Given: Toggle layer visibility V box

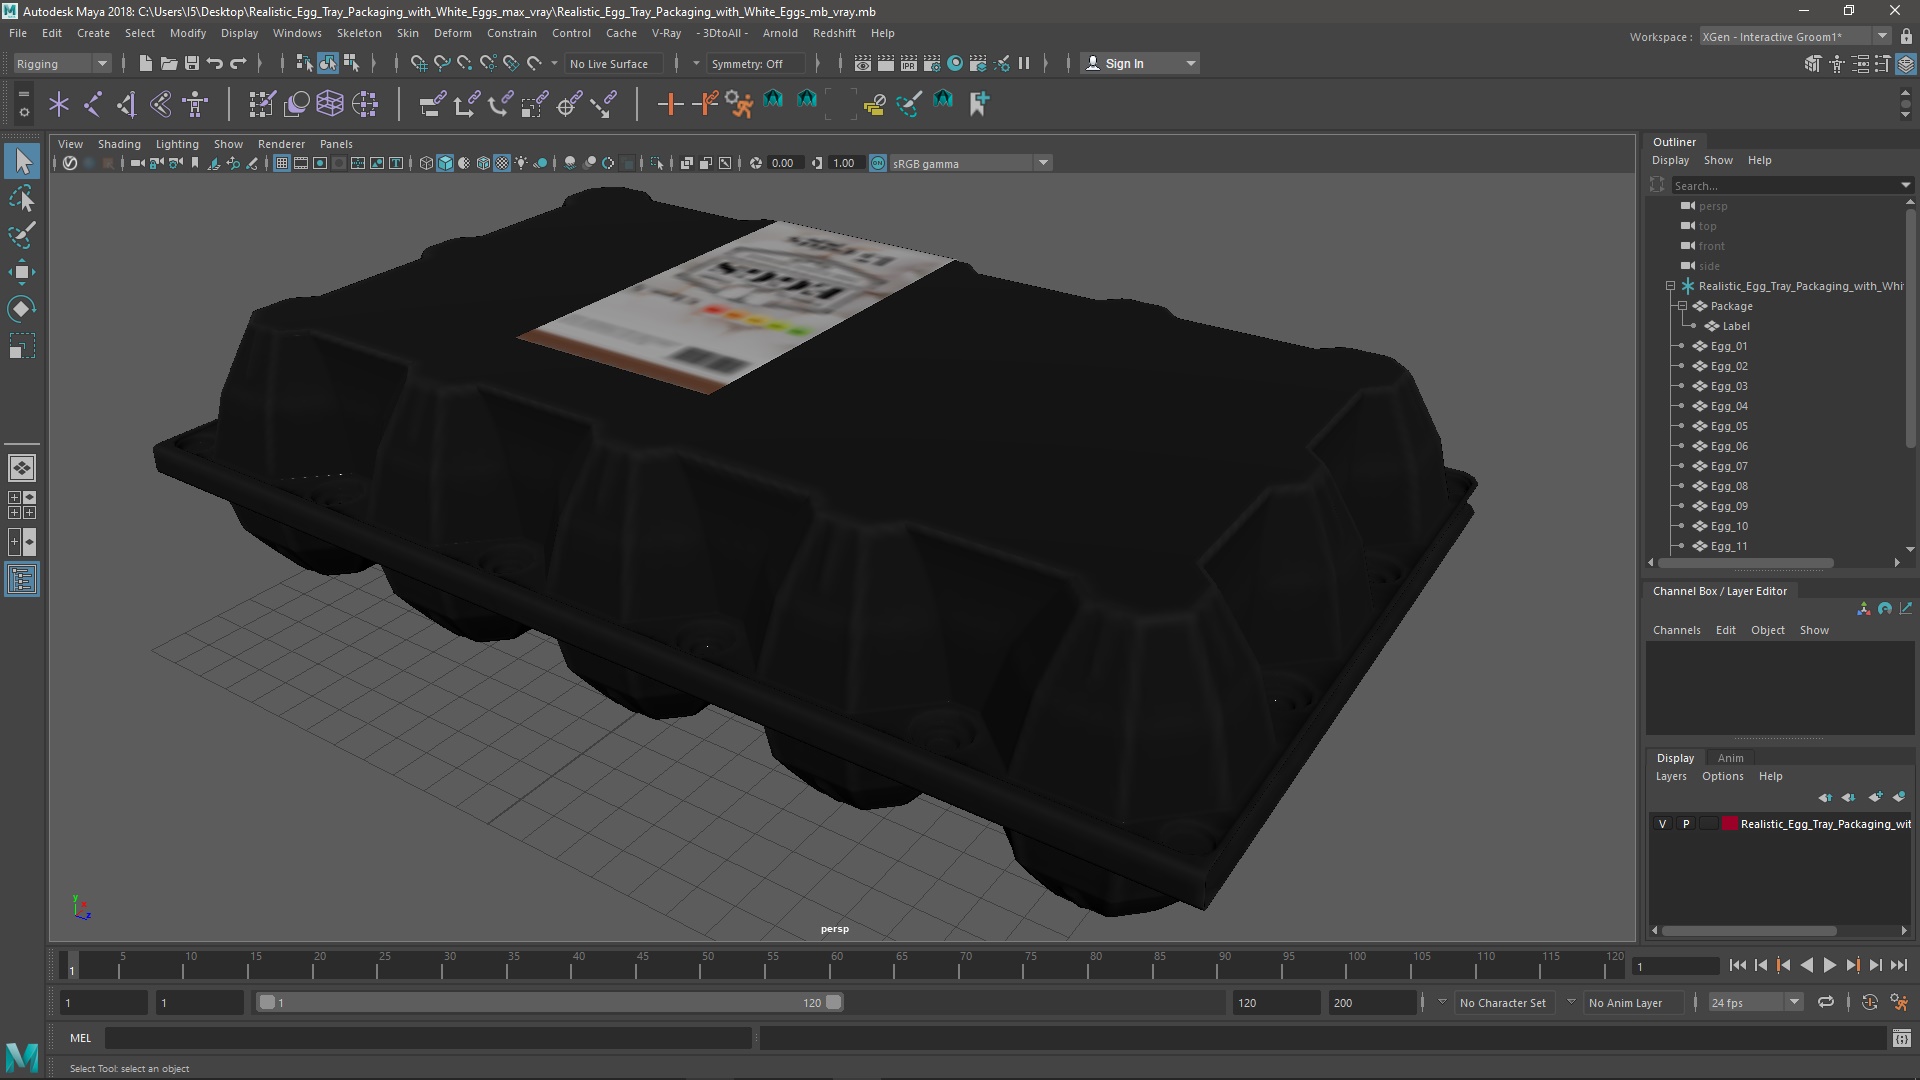Looking at the screenshot, I should coord(1662,824).
